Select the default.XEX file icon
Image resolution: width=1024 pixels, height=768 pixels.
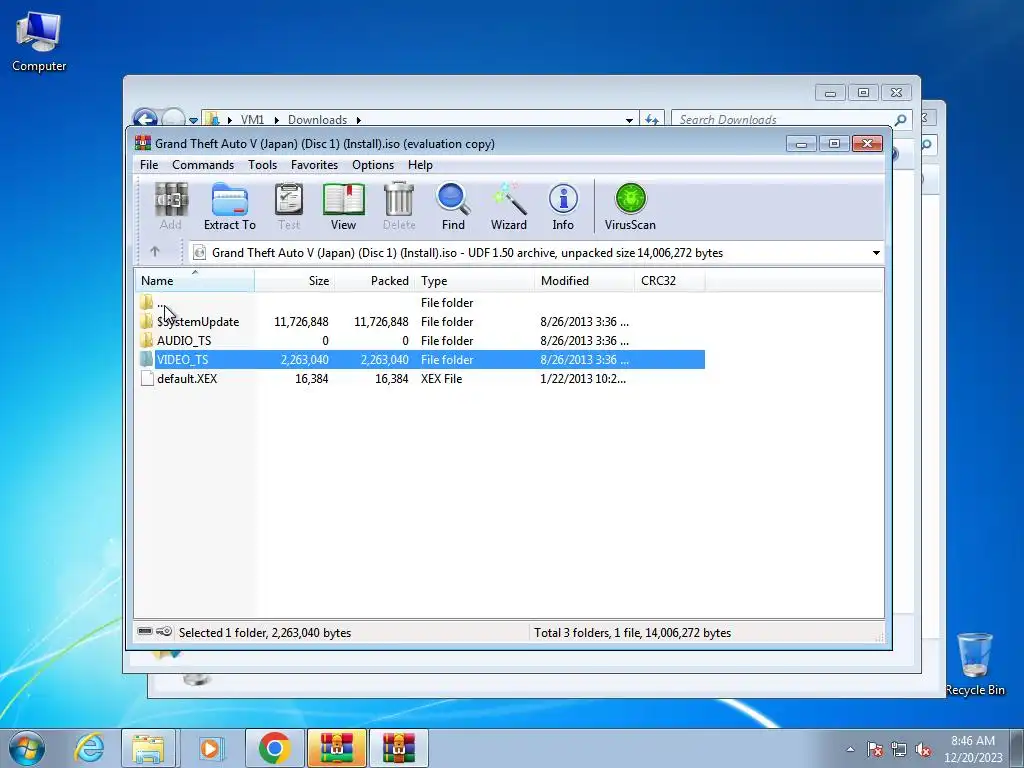[148, 378]
